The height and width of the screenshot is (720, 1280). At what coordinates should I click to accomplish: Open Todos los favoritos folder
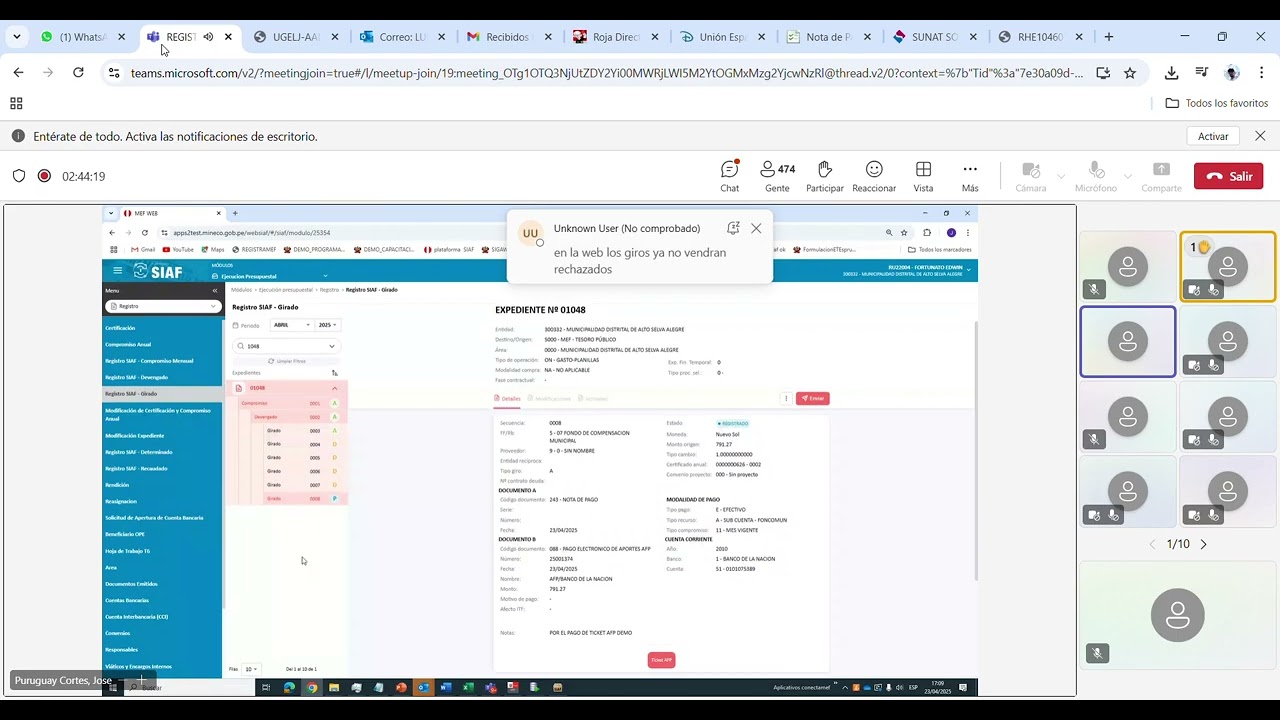click(1217, 103)
